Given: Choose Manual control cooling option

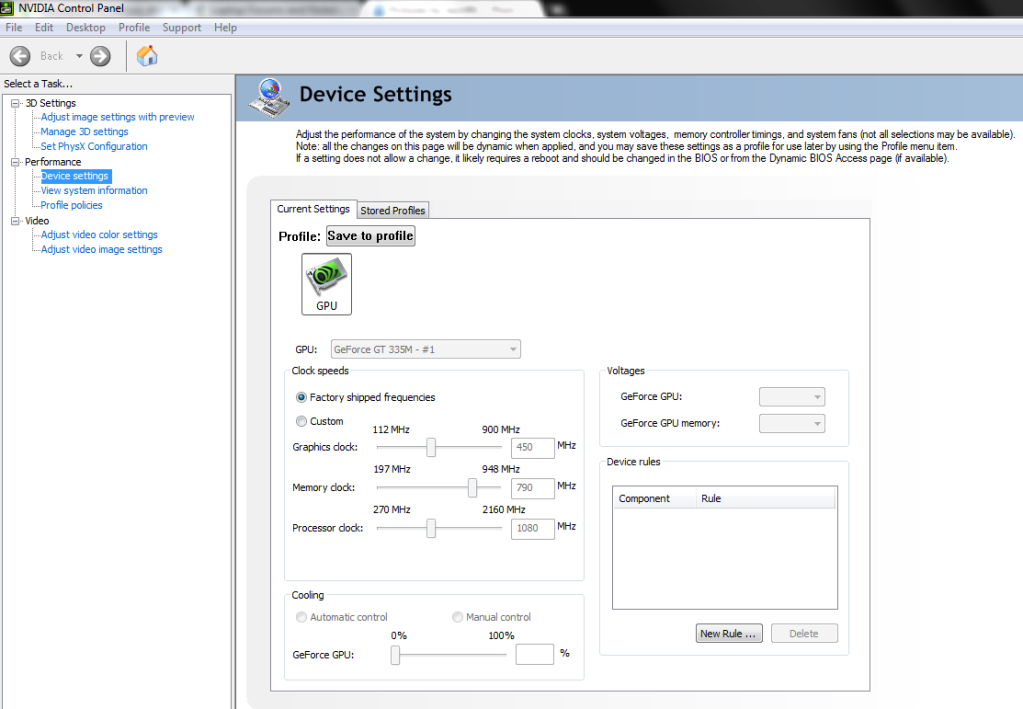Looking at the screenshot, I should click(457, 617).
